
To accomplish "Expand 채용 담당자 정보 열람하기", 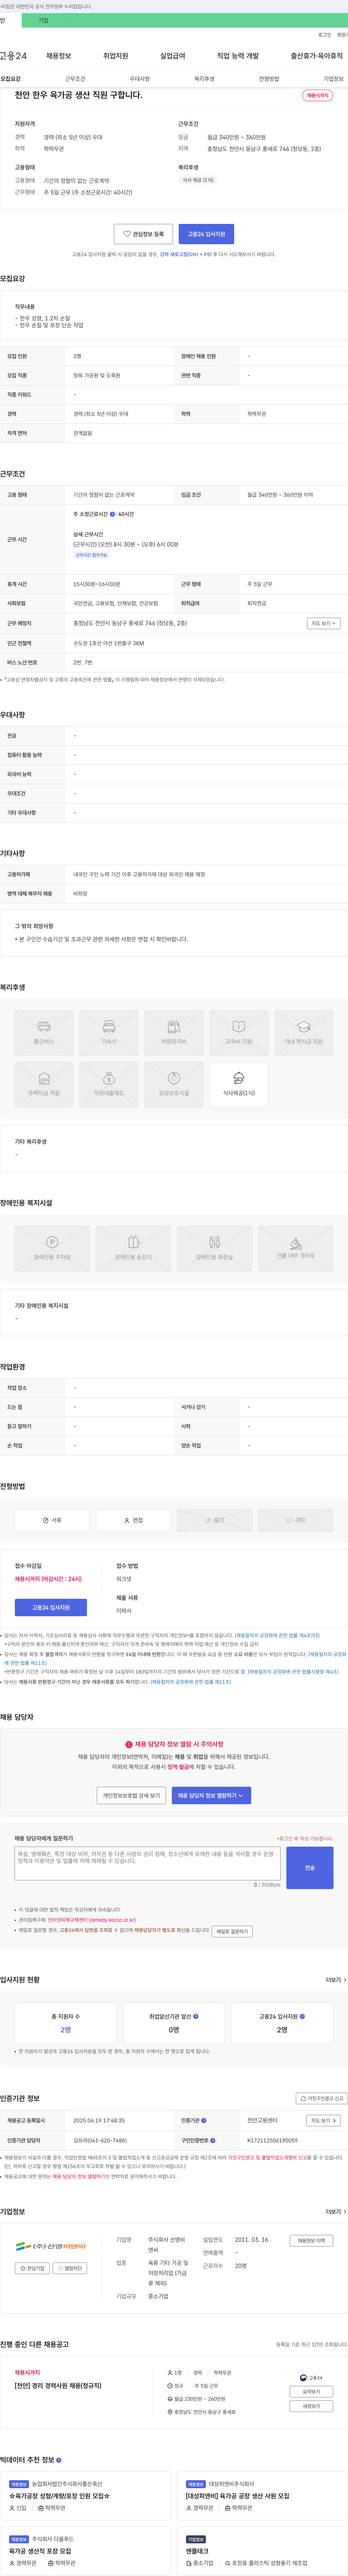I will coord(211,1795).
